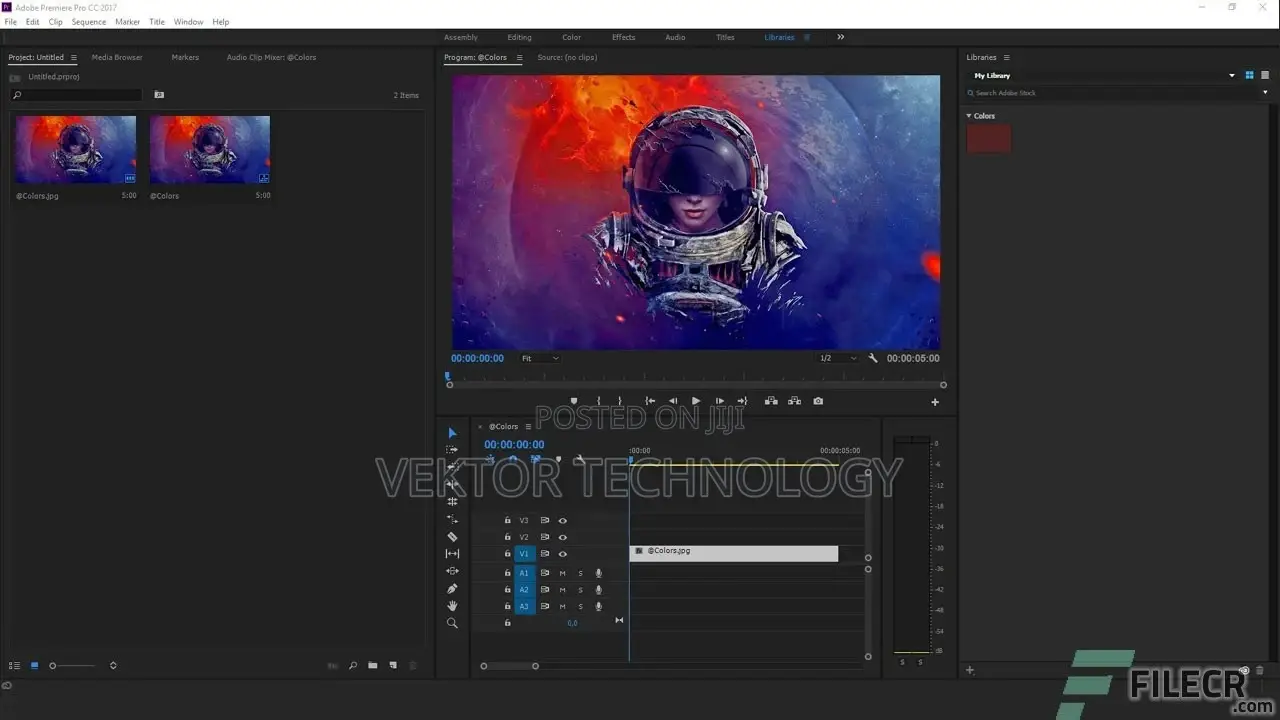Open Program @Colors panel menu
The height and width of the screenshot is (720, 1280).
tap(519, 57)
